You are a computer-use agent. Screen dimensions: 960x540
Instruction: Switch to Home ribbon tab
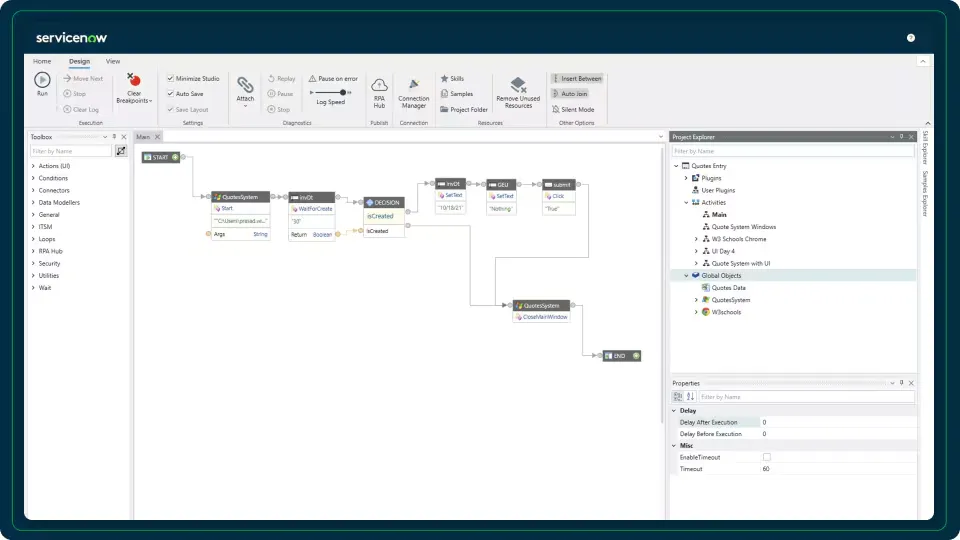pos(42,61)
